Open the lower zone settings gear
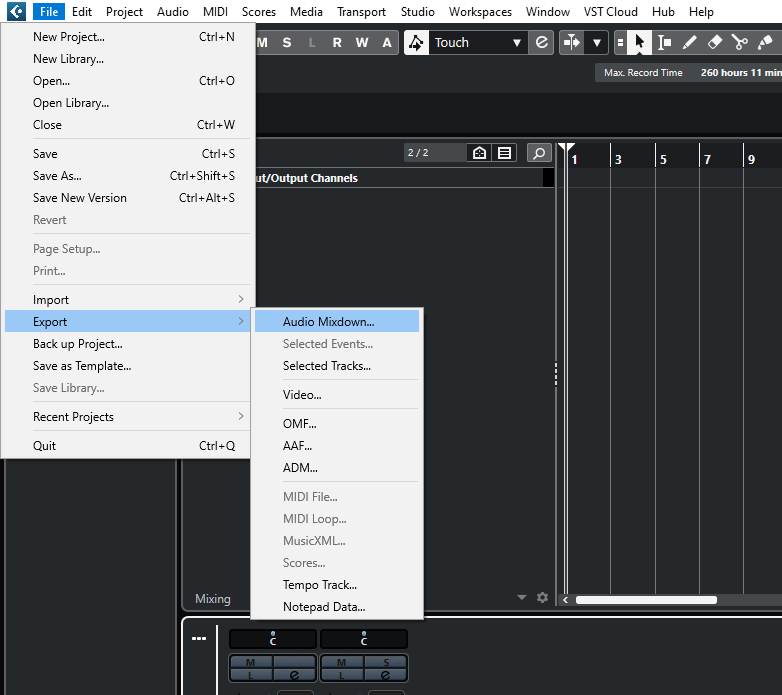This screenshot has height=695, width=782. [x=543, y=597]
